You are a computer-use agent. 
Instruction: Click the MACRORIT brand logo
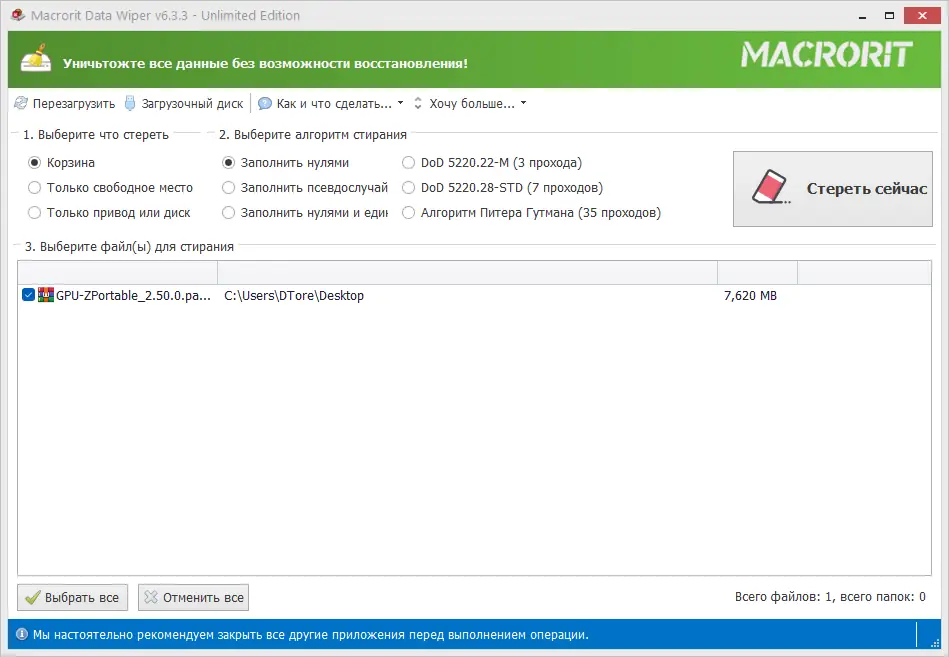pyautogui.click(x=827, y=54)
